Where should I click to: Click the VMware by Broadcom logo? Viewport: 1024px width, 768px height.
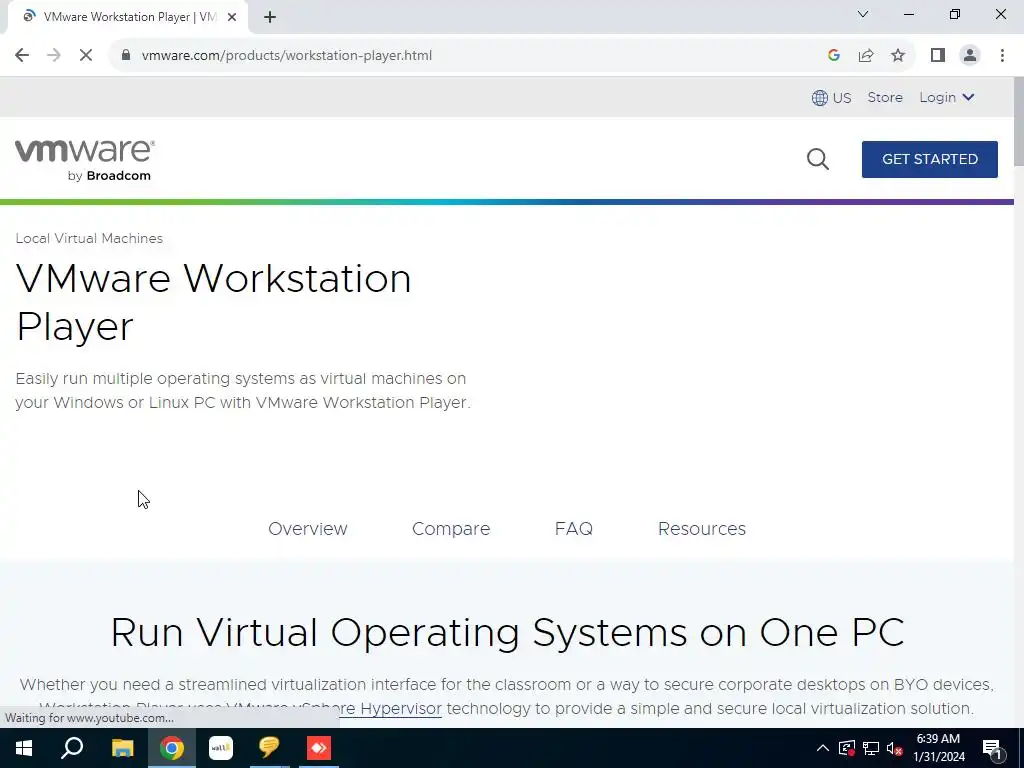[85, 160]
